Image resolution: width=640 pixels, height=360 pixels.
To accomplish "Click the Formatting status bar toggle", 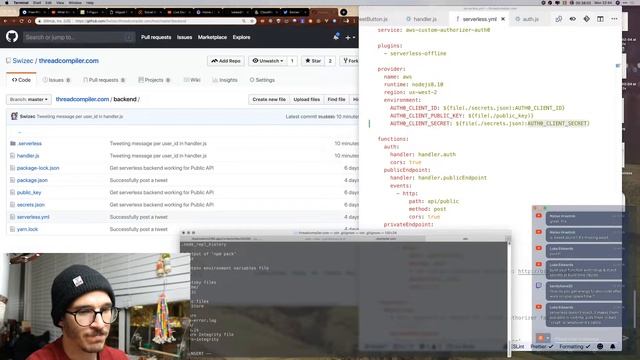I will click(574, 347).
